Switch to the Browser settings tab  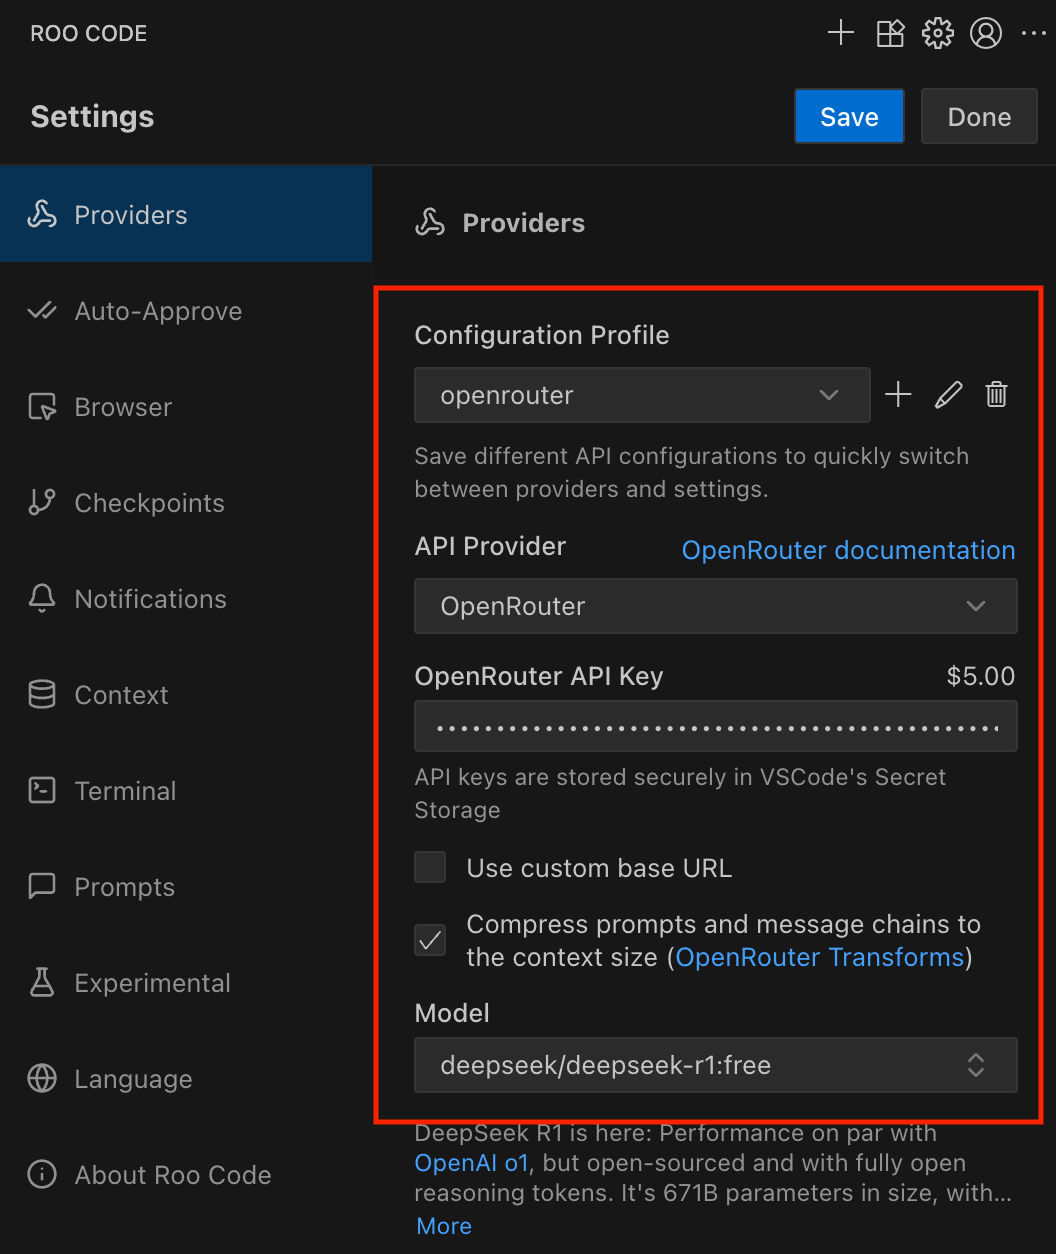(x=186, y=407)
